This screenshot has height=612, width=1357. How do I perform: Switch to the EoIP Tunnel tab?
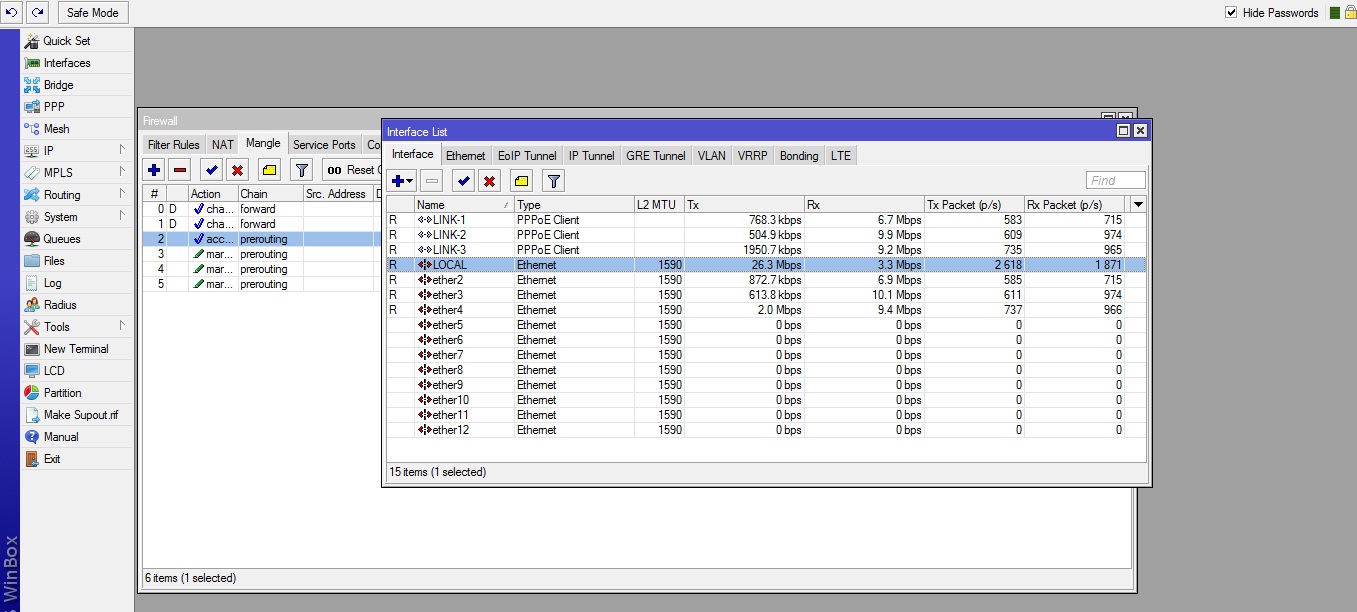click(x=527, y=156)
